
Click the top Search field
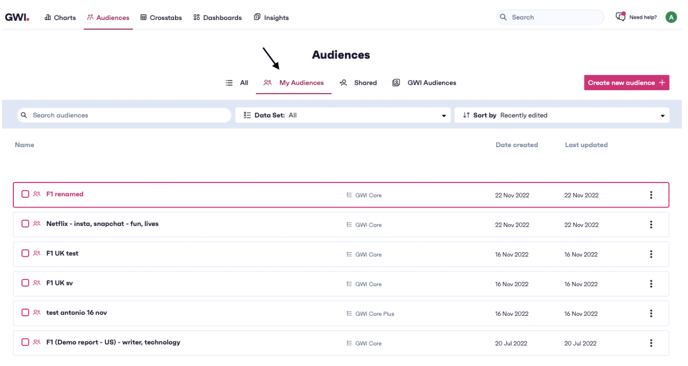tap(550, 17)
